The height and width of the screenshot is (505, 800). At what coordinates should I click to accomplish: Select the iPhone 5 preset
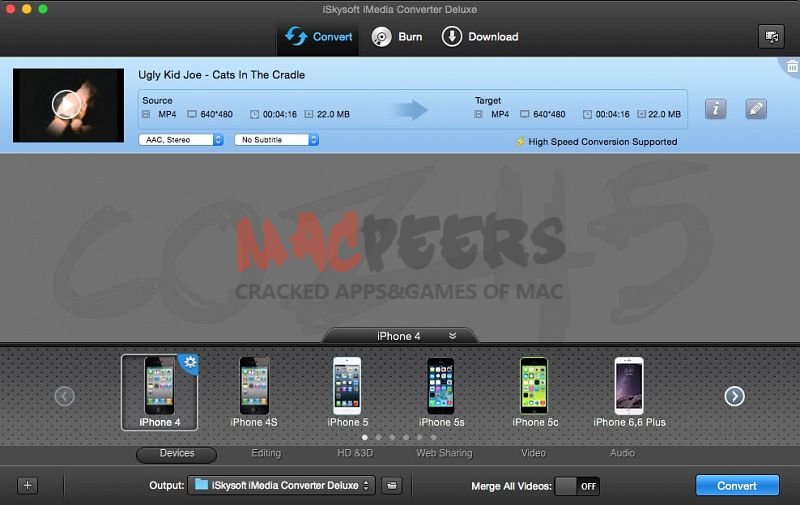coord(347,392)
